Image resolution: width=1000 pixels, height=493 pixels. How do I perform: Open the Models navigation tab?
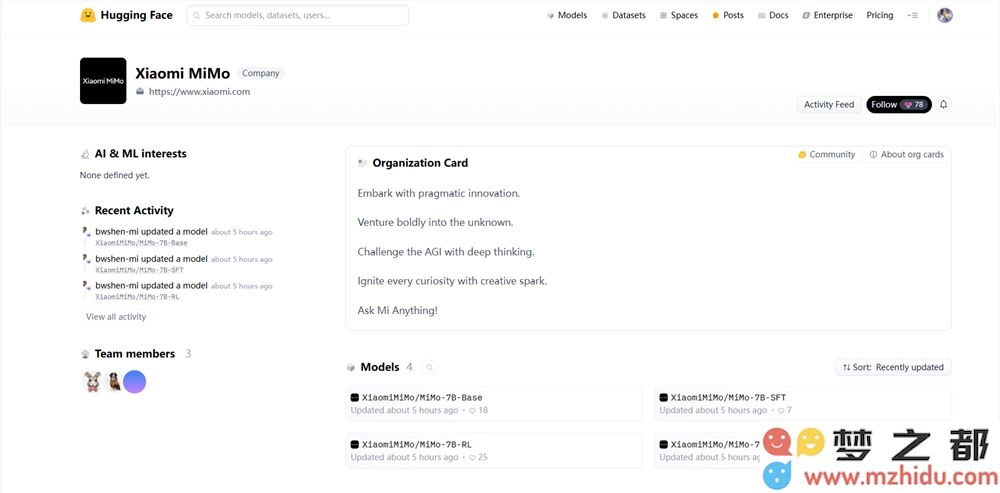click(567, 15)
